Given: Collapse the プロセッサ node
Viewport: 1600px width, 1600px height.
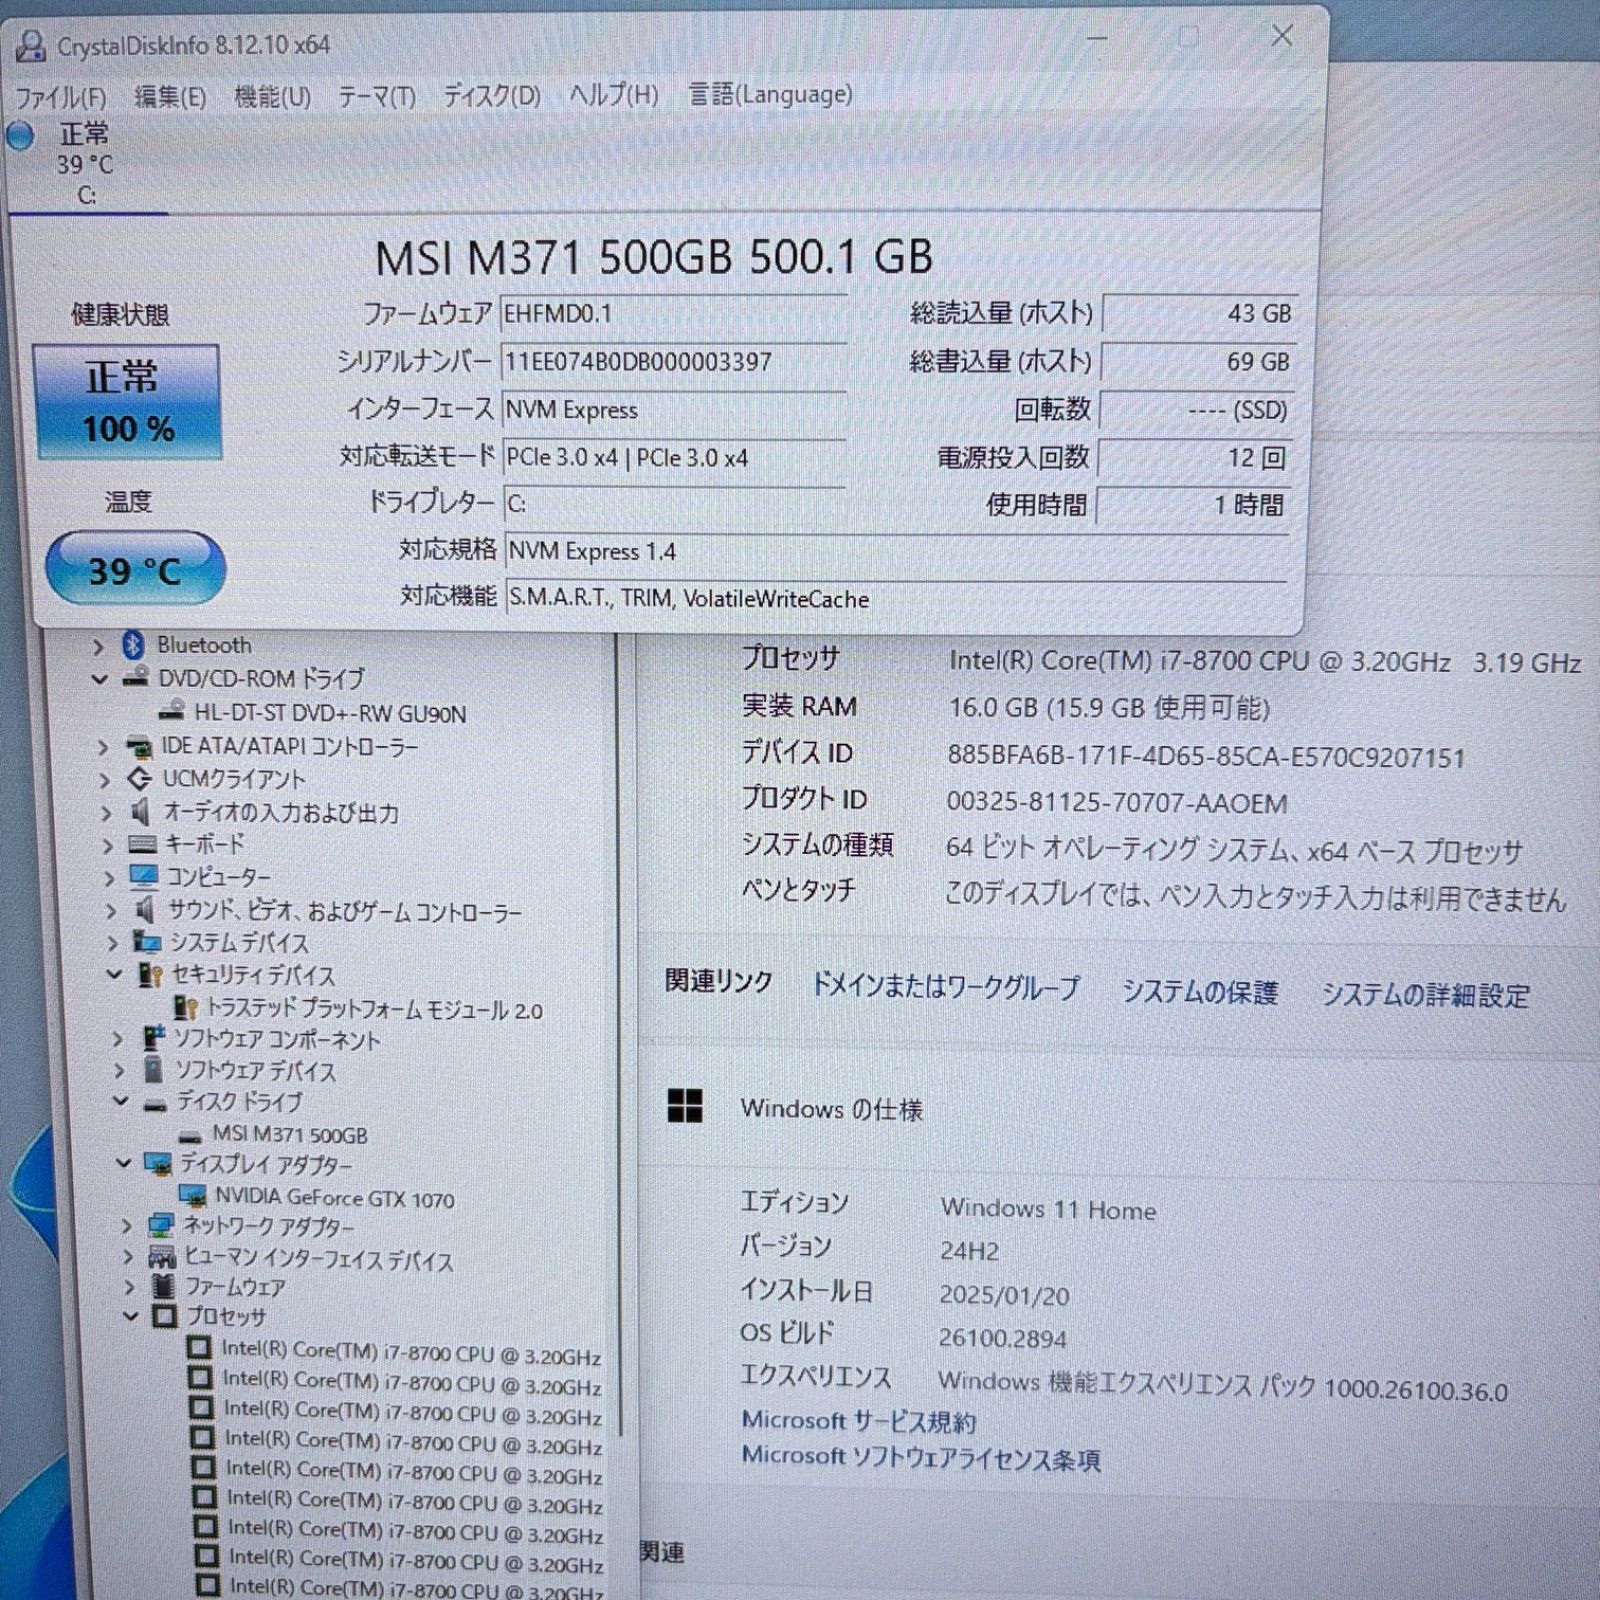Looking at the screenshot, I should tap(130, 1316).
